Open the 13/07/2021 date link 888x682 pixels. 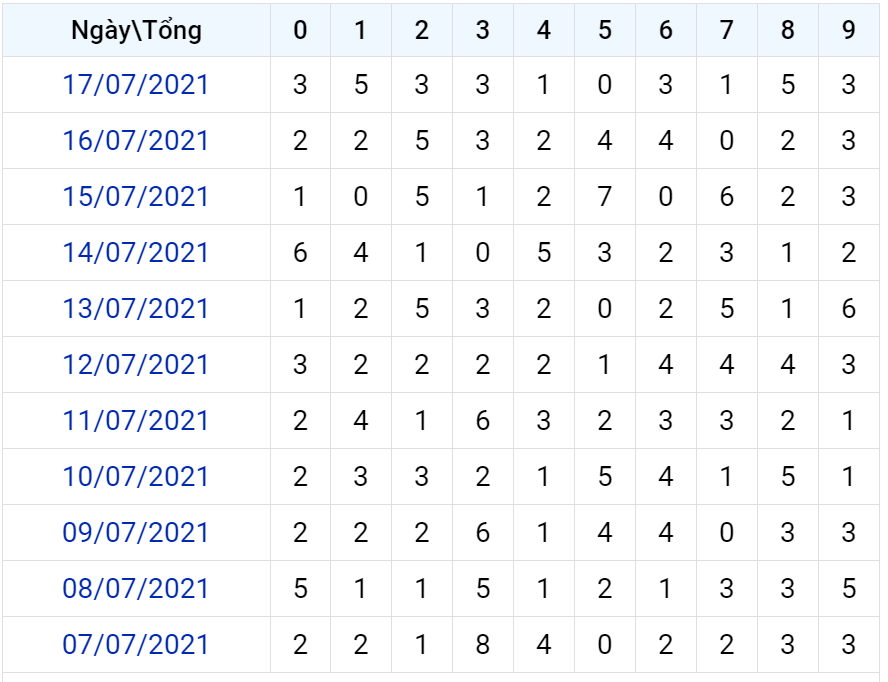point(136,309)
